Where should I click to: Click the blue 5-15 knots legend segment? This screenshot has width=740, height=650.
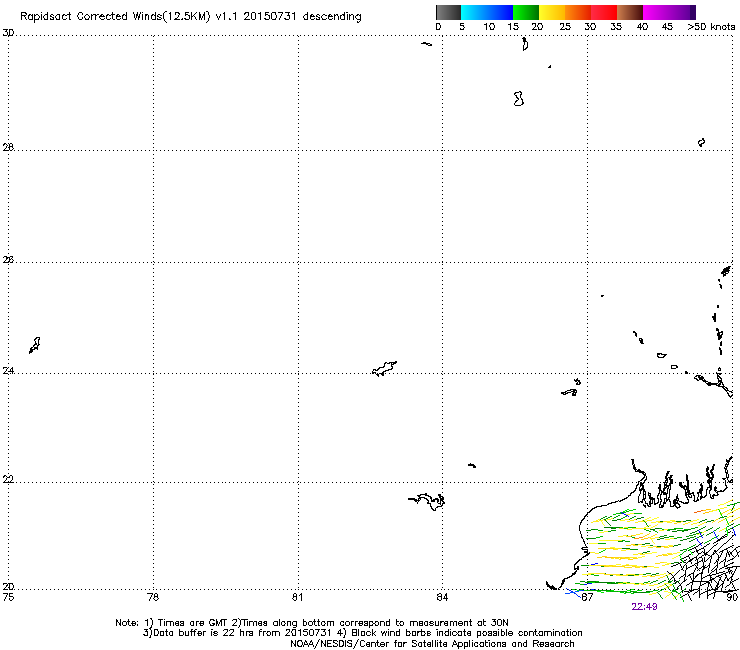(x=487, y=12)
